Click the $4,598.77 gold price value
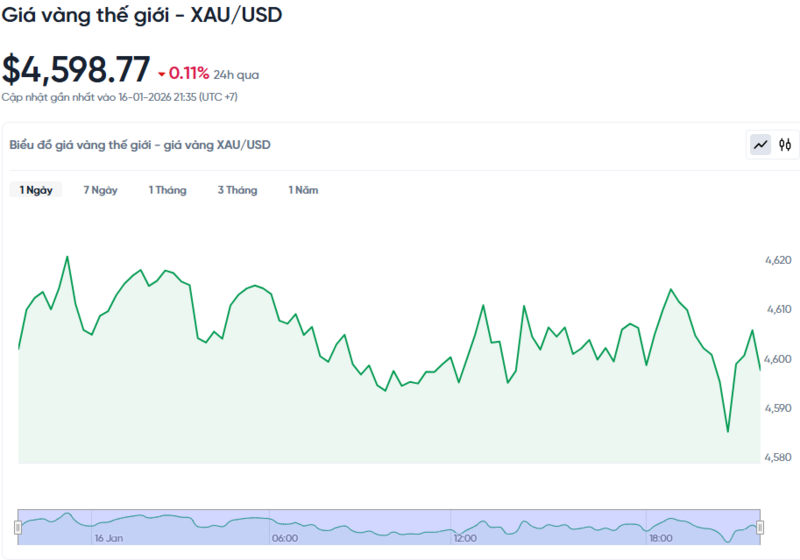Screen dimensions: 800x560 pos(76,70)
